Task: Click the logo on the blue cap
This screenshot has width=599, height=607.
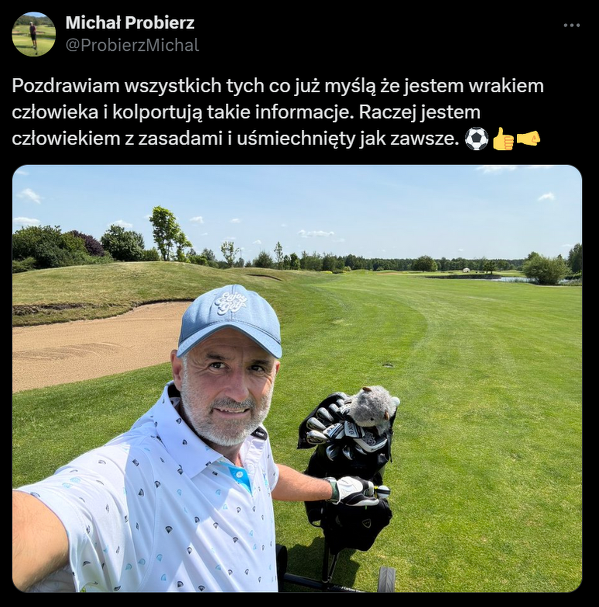Action: [231, 304]
